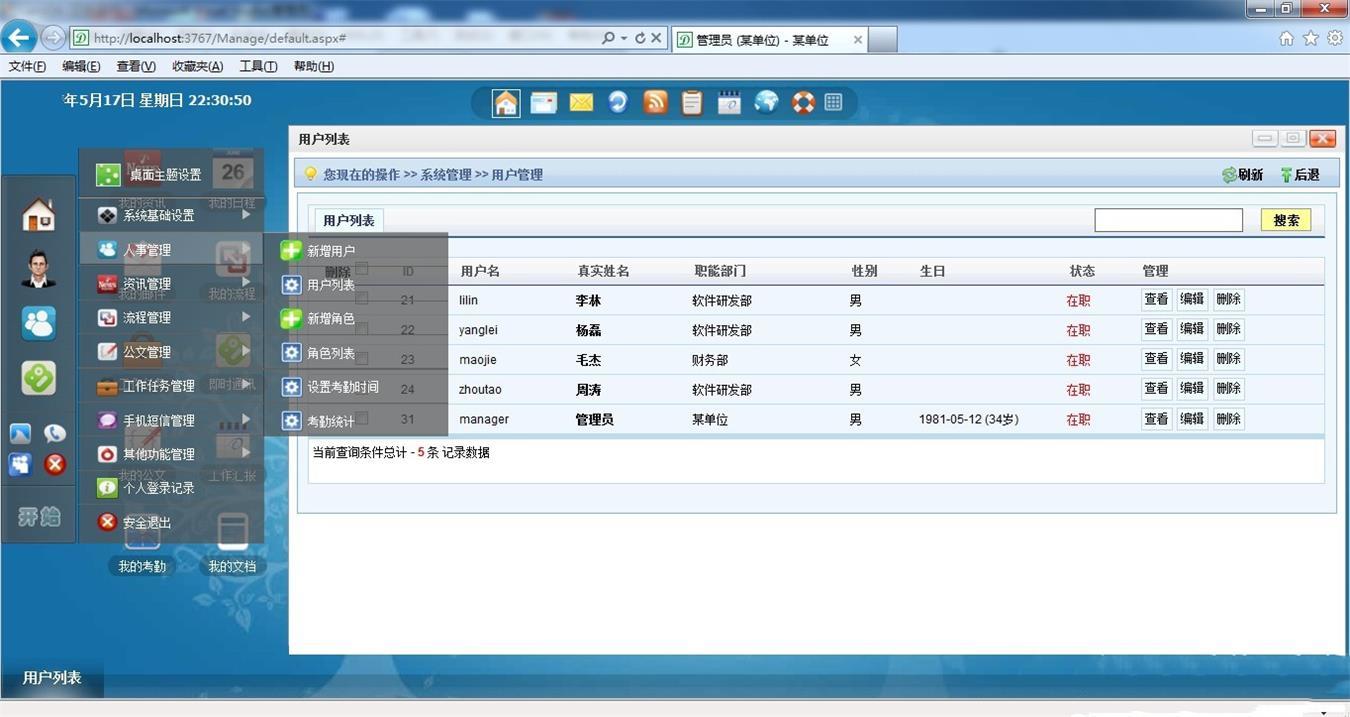Click the 刷新 refresh button
Image resolution: width=1350 pixels, height=717 pixels.
coord(1243,175)
